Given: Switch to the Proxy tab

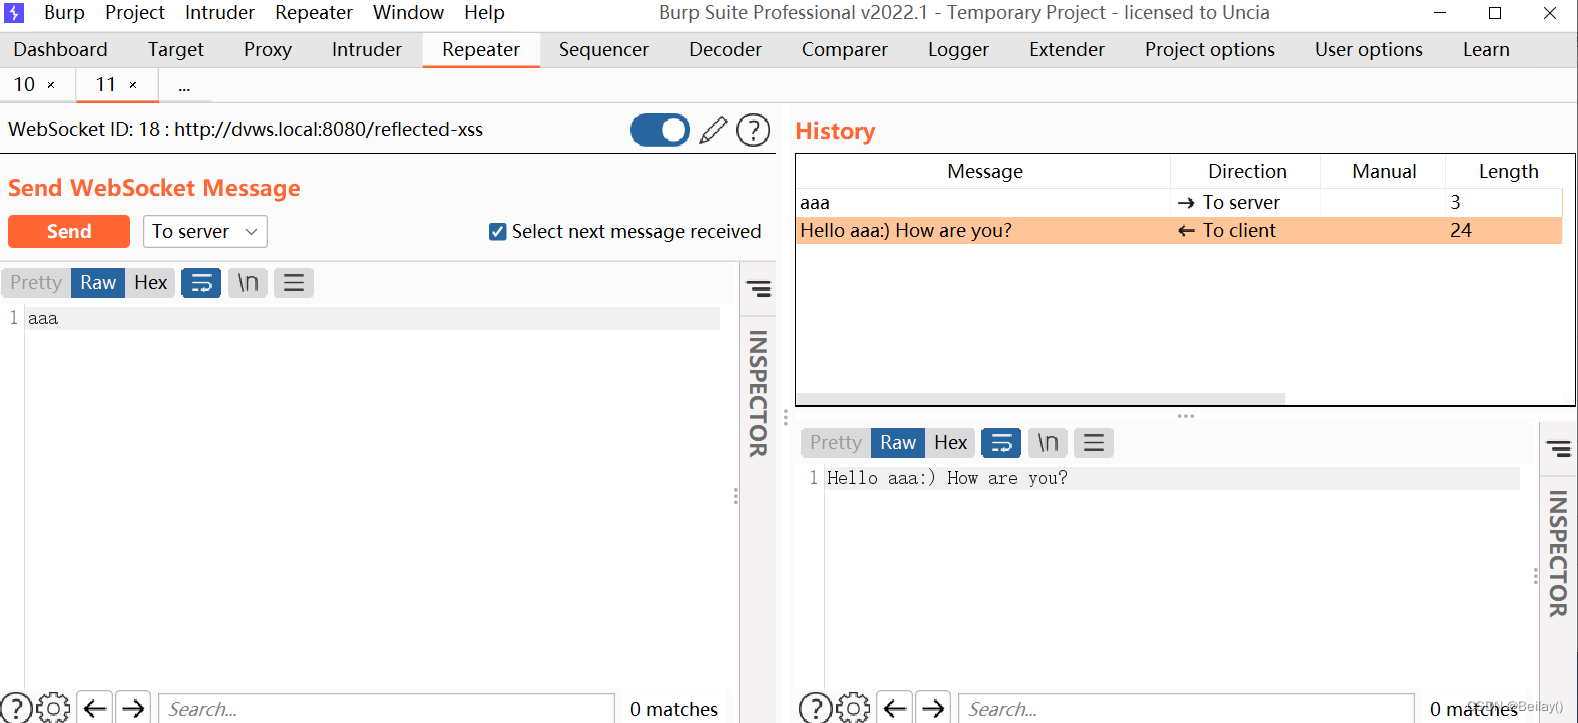Looking at the screenshot, I should pyautogui.click(x=268, y=50).
